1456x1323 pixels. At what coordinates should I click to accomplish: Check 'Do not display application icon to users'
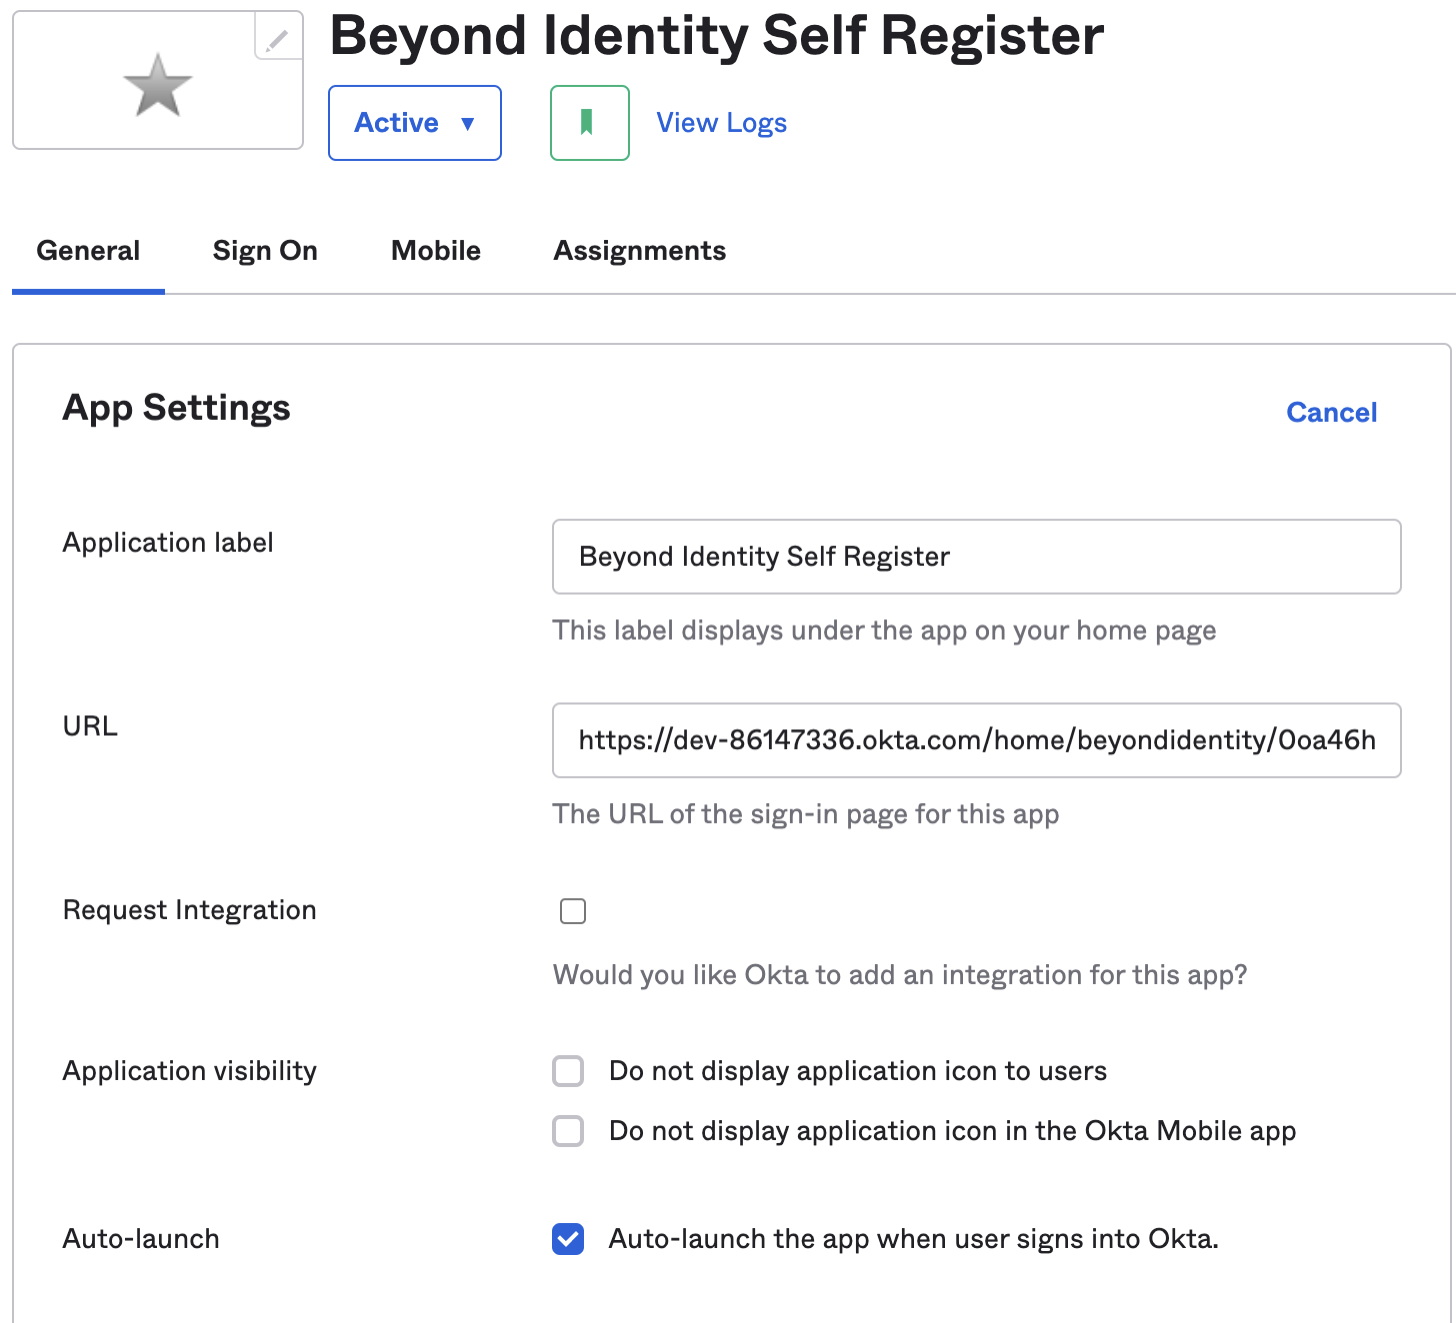(568, 1071)
